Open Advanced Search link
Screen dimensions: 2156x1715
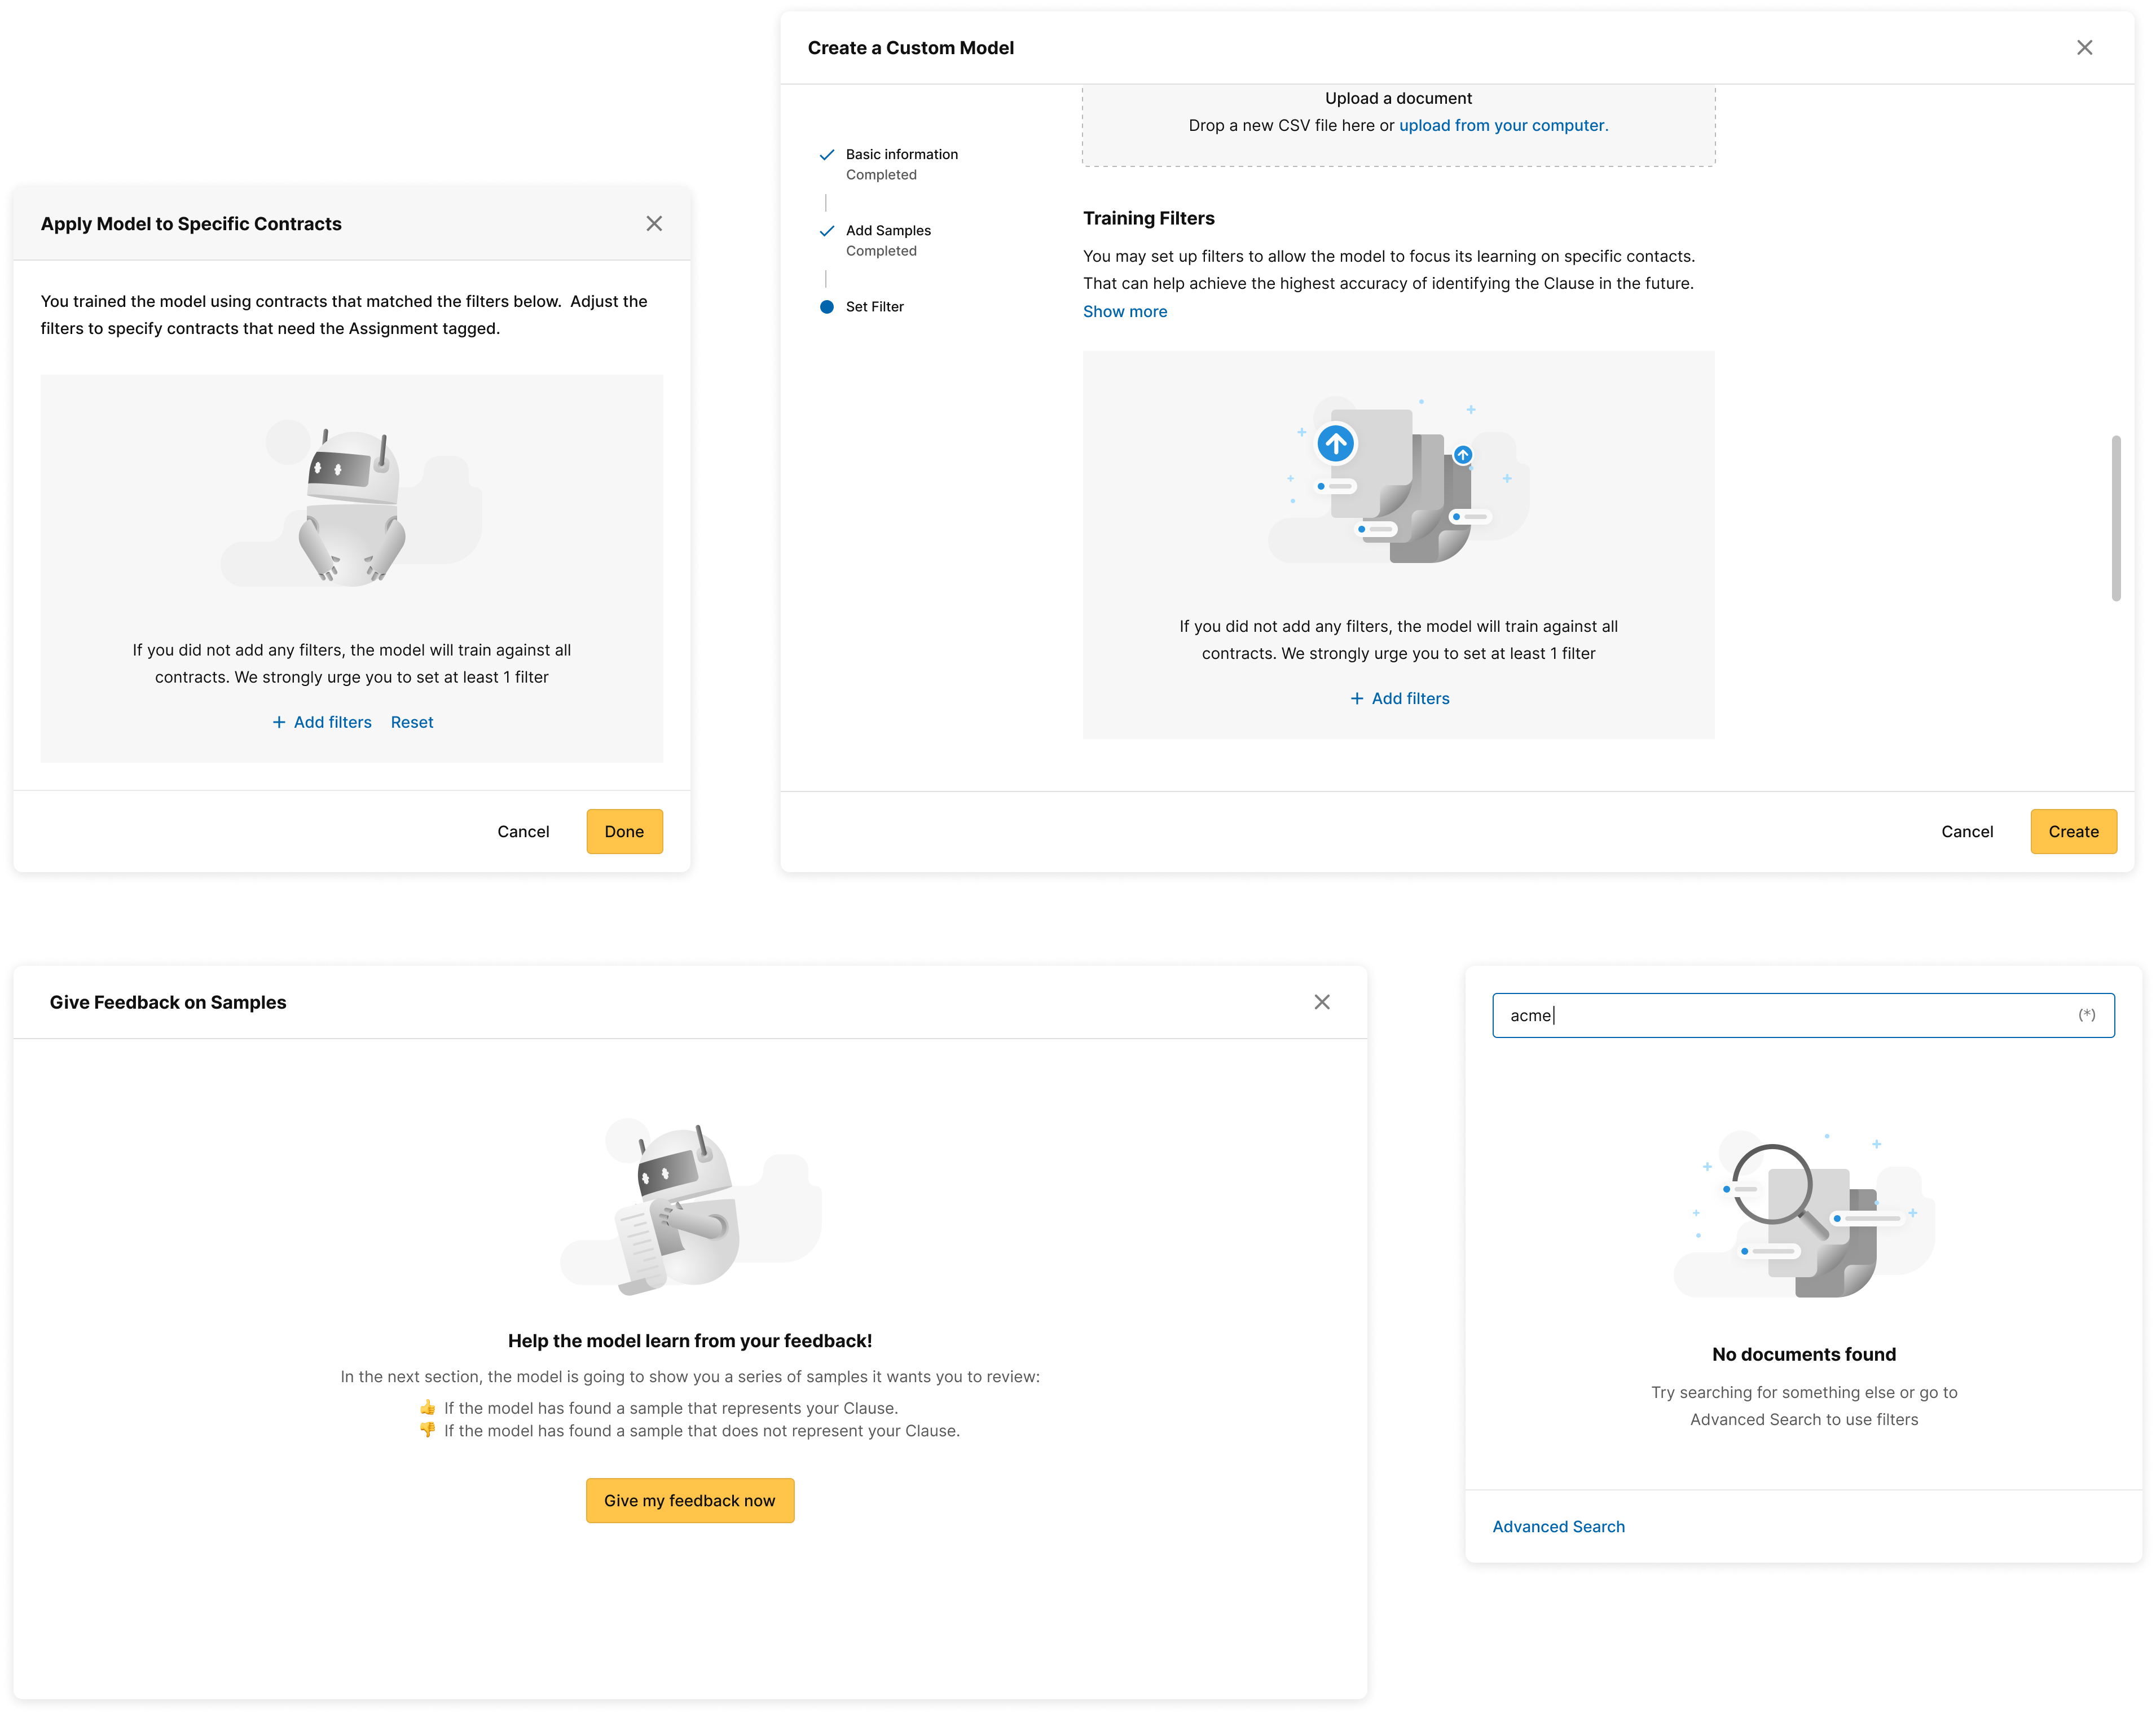coord(1558,1526)
